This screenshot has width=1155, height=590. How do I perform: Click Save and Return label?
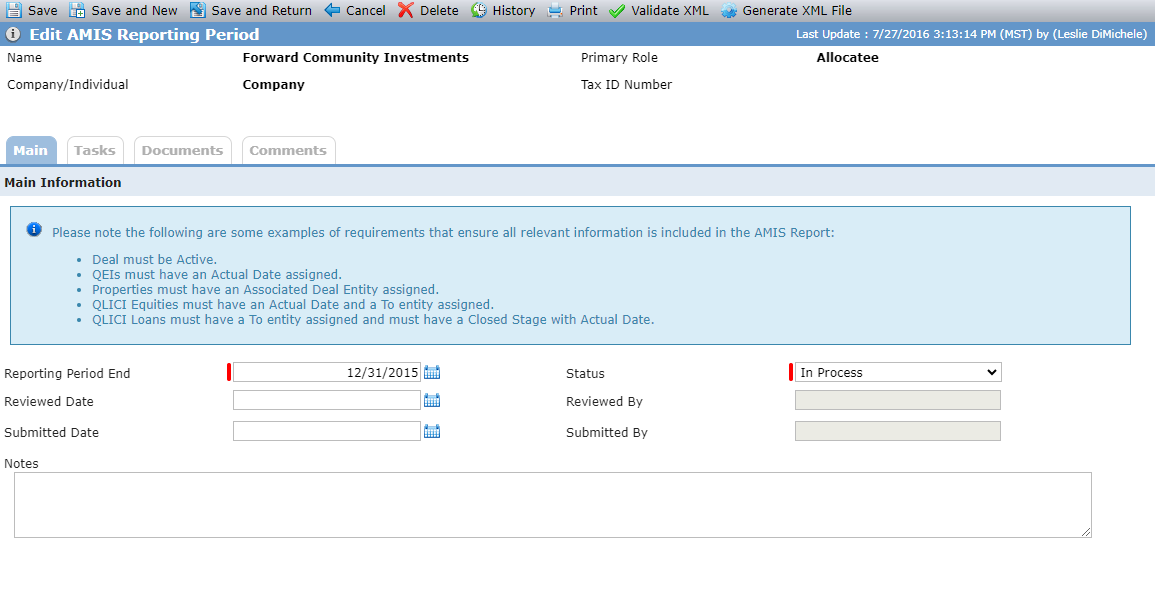coord(261,11)
